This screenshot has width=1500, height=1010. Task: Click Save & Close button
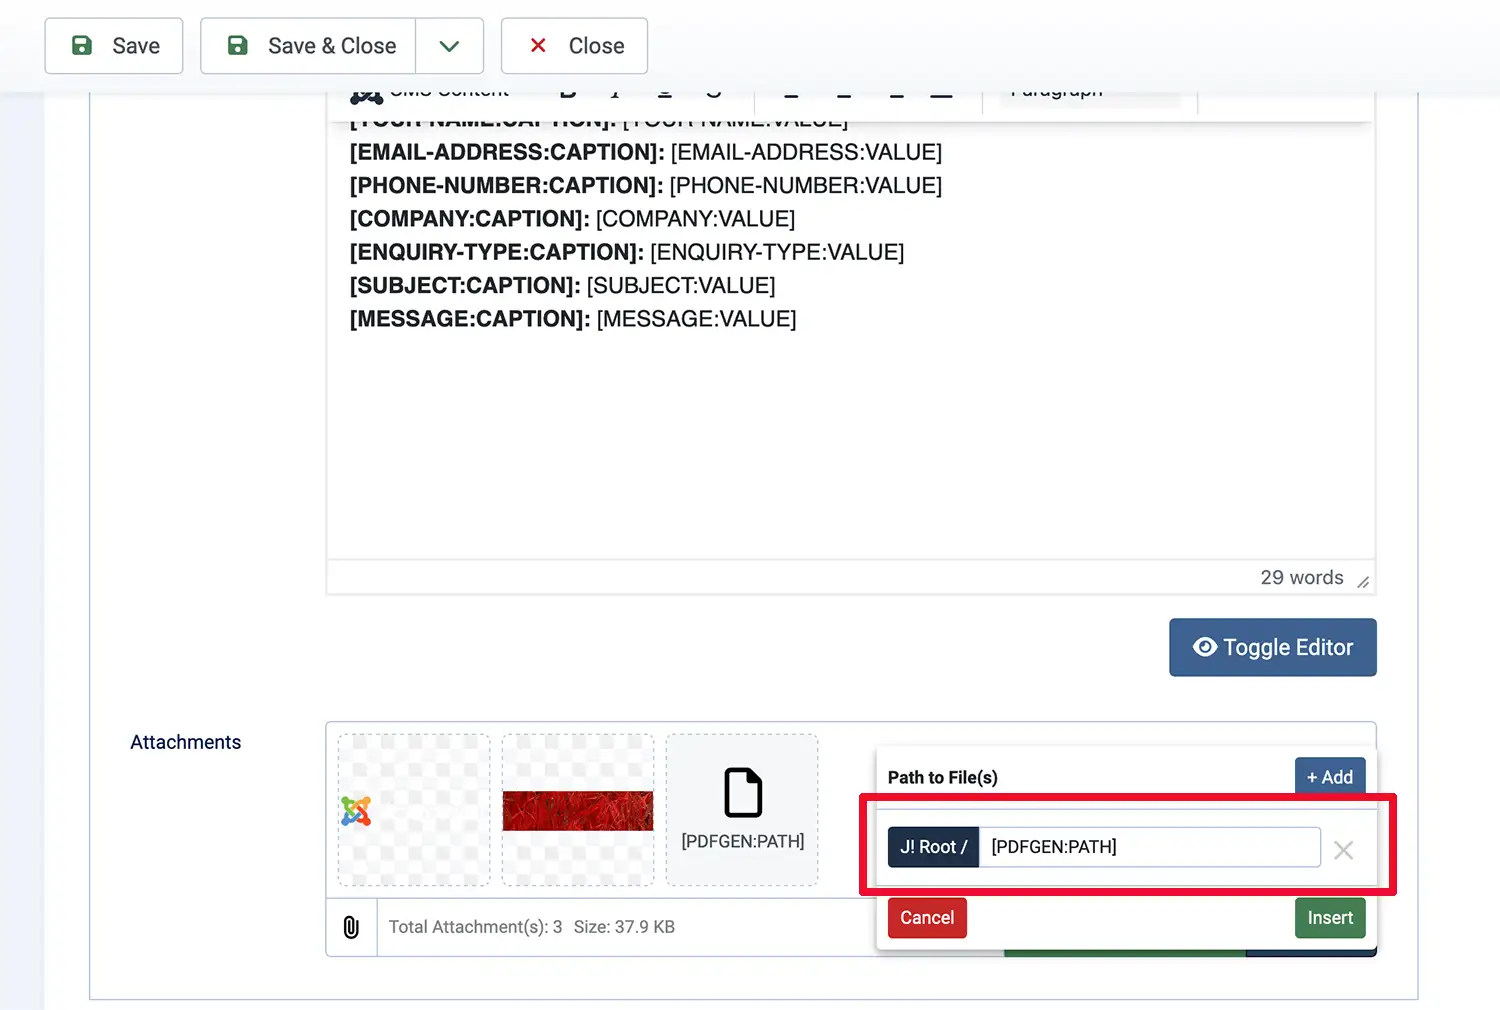[308, 46]
